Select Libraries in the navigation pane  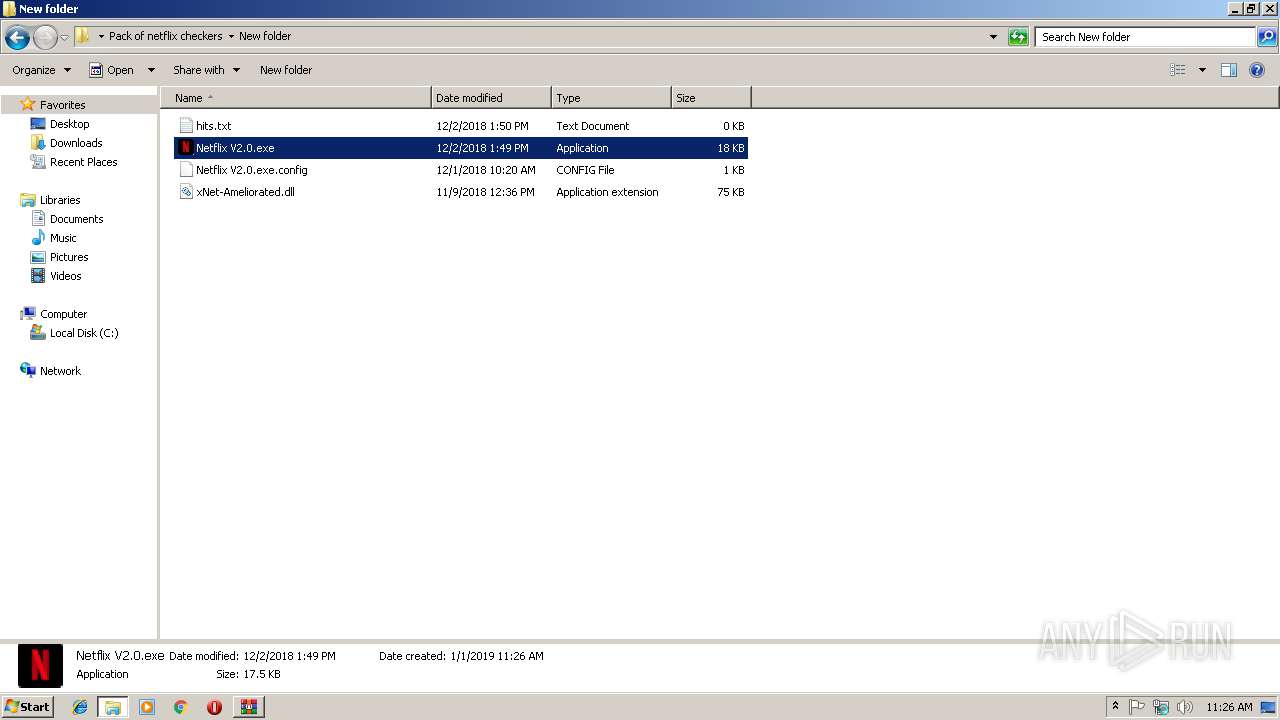pos(60,200)
